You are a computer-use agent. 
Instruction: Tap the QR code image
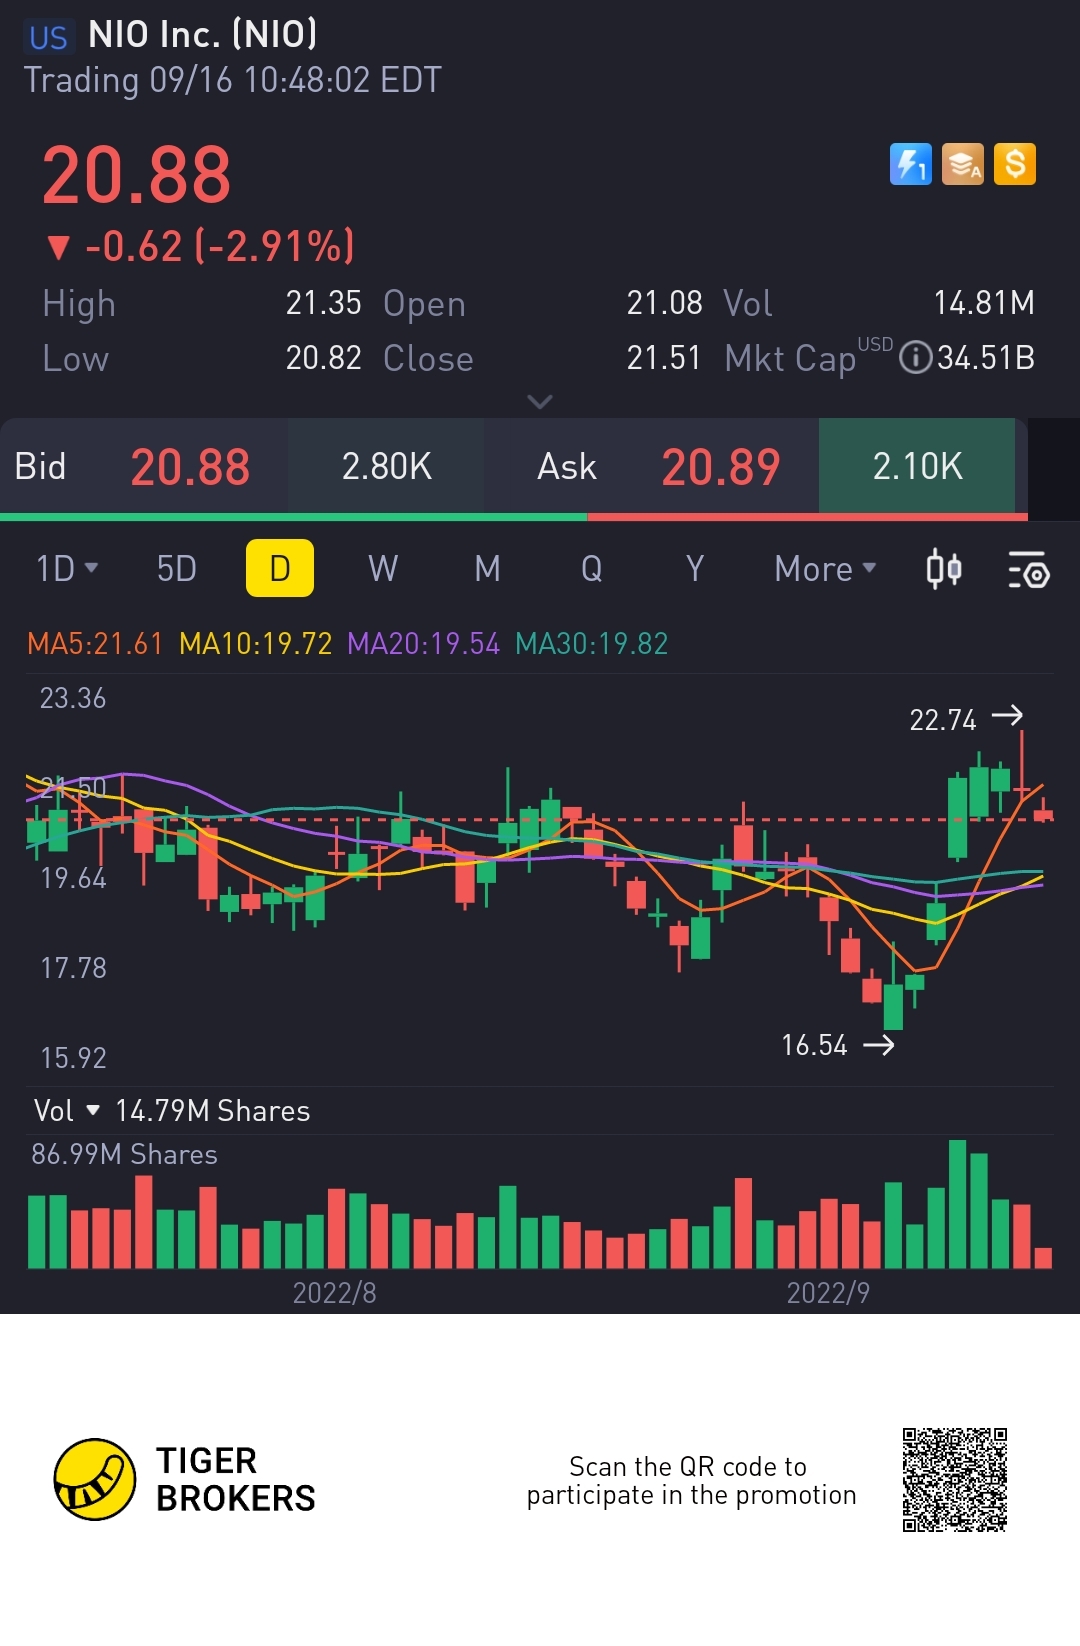tap(955, 1480)
